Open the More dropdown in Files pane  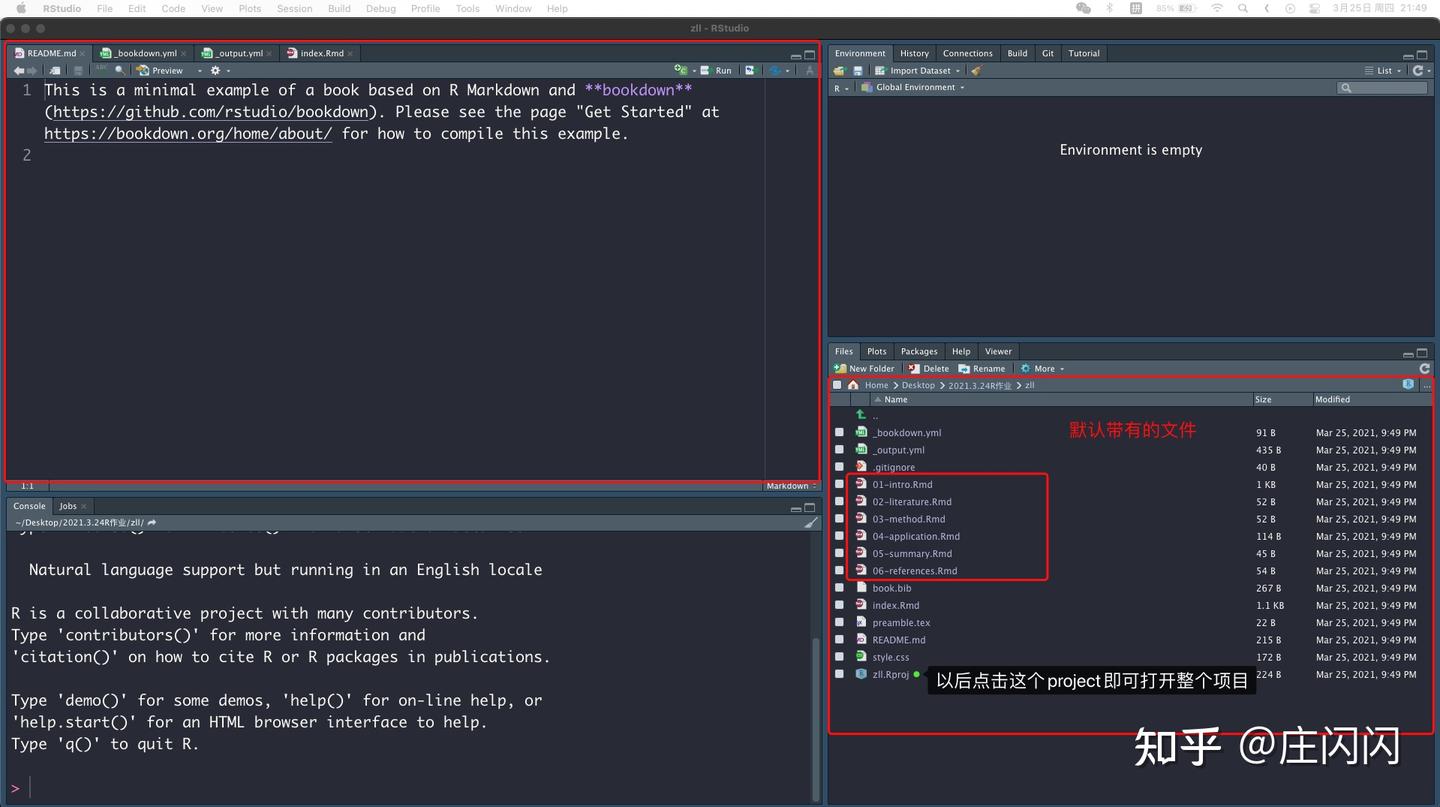1043,368
